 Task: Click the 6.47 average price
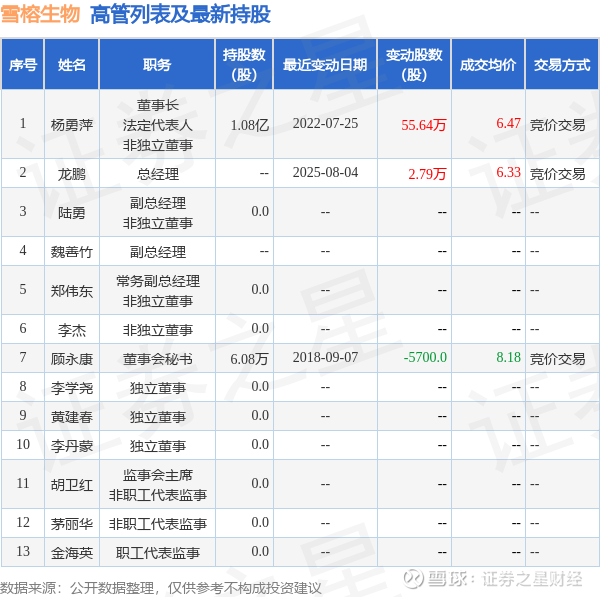509,123
